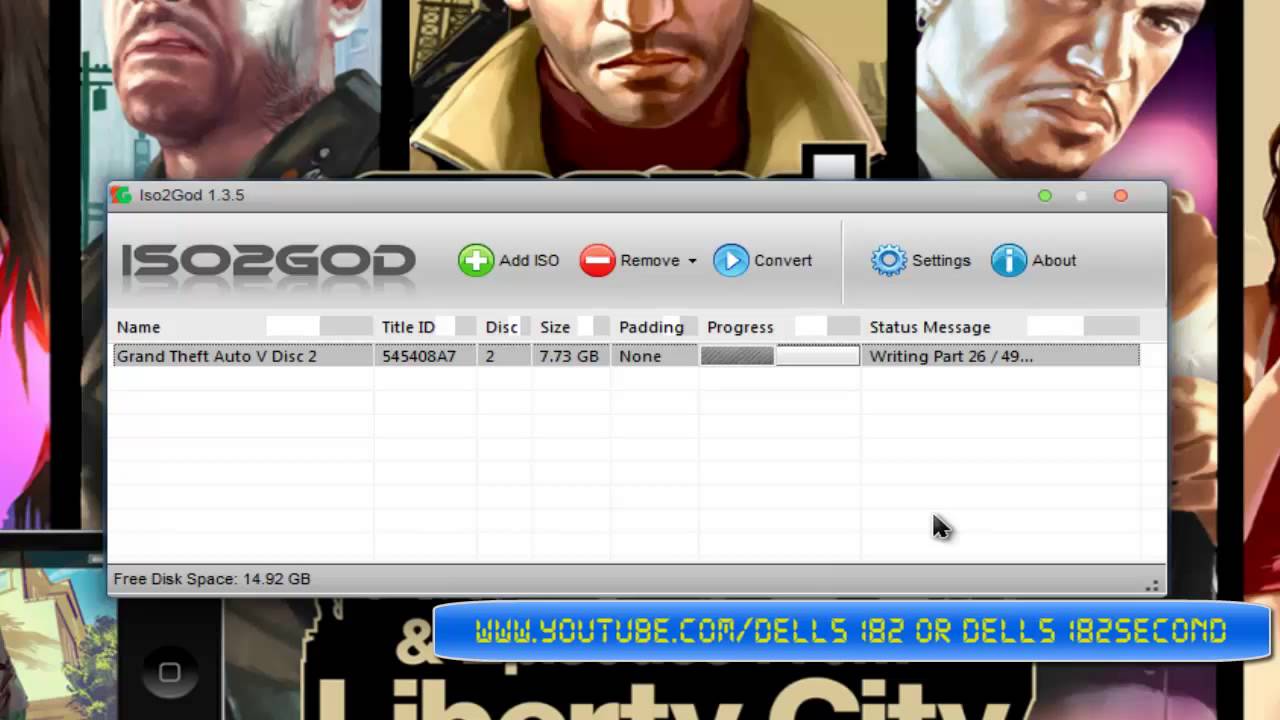This screenshot has height=720, width=1280.
Task: Click the red Remove minus icon
Action: click(x=597, y=260)
